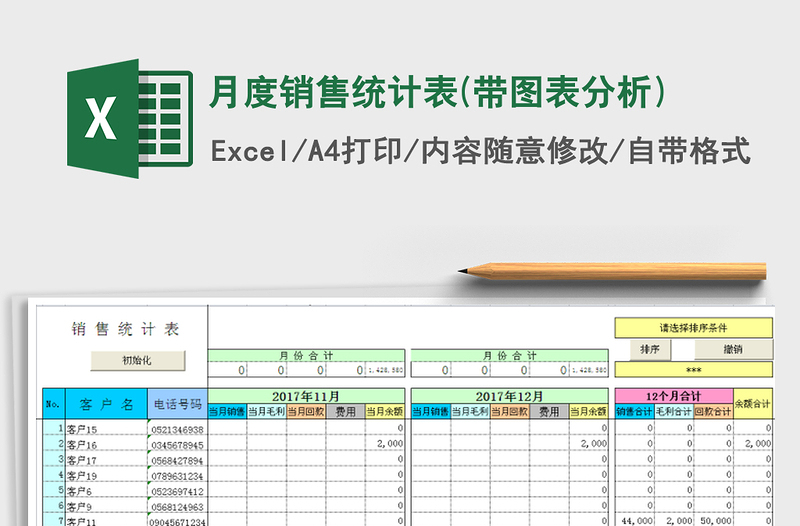Select customer cell 客户15

pos(106,429)
